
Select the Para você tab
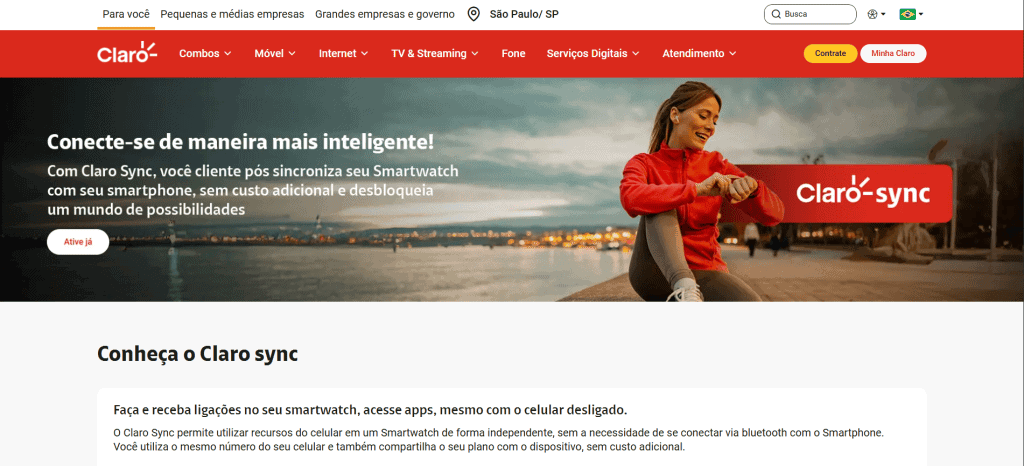tap(126, 14)
